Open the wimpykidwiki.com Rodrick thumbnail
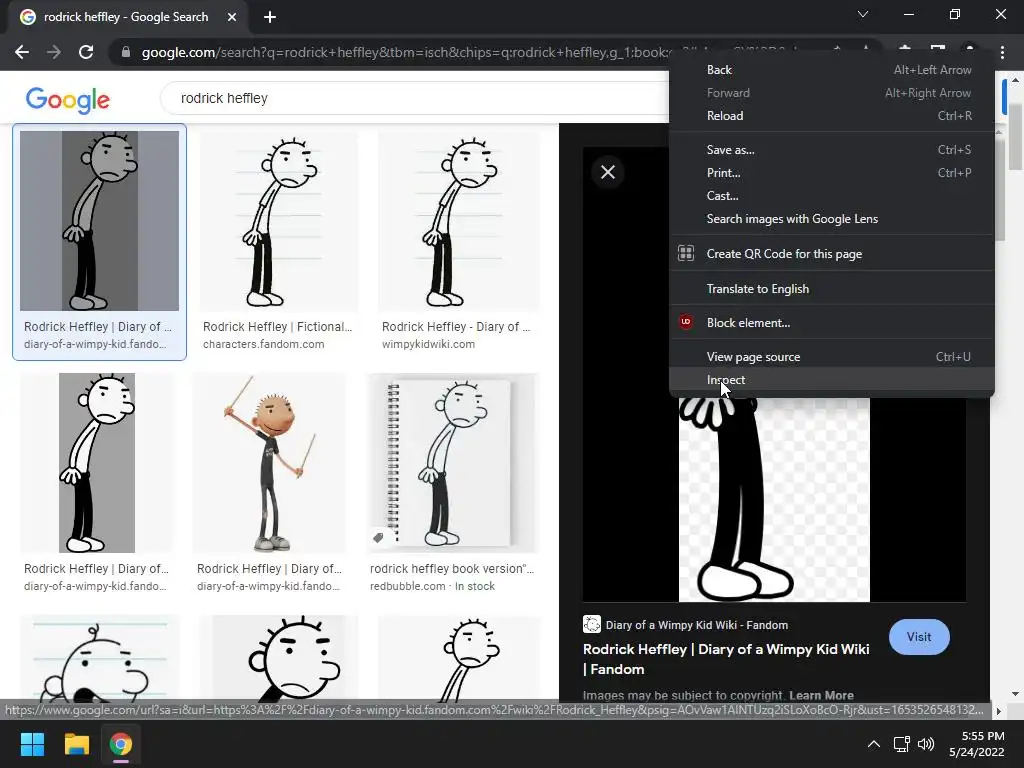 tap(458, 221)
